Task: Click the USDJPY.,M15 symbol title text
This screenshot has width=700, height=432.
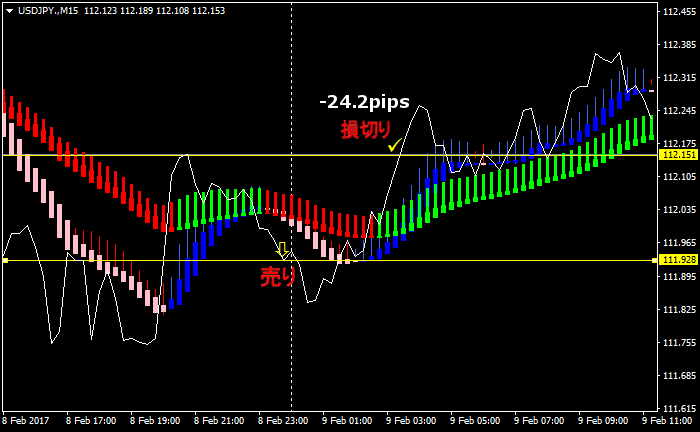Action: 48,11
